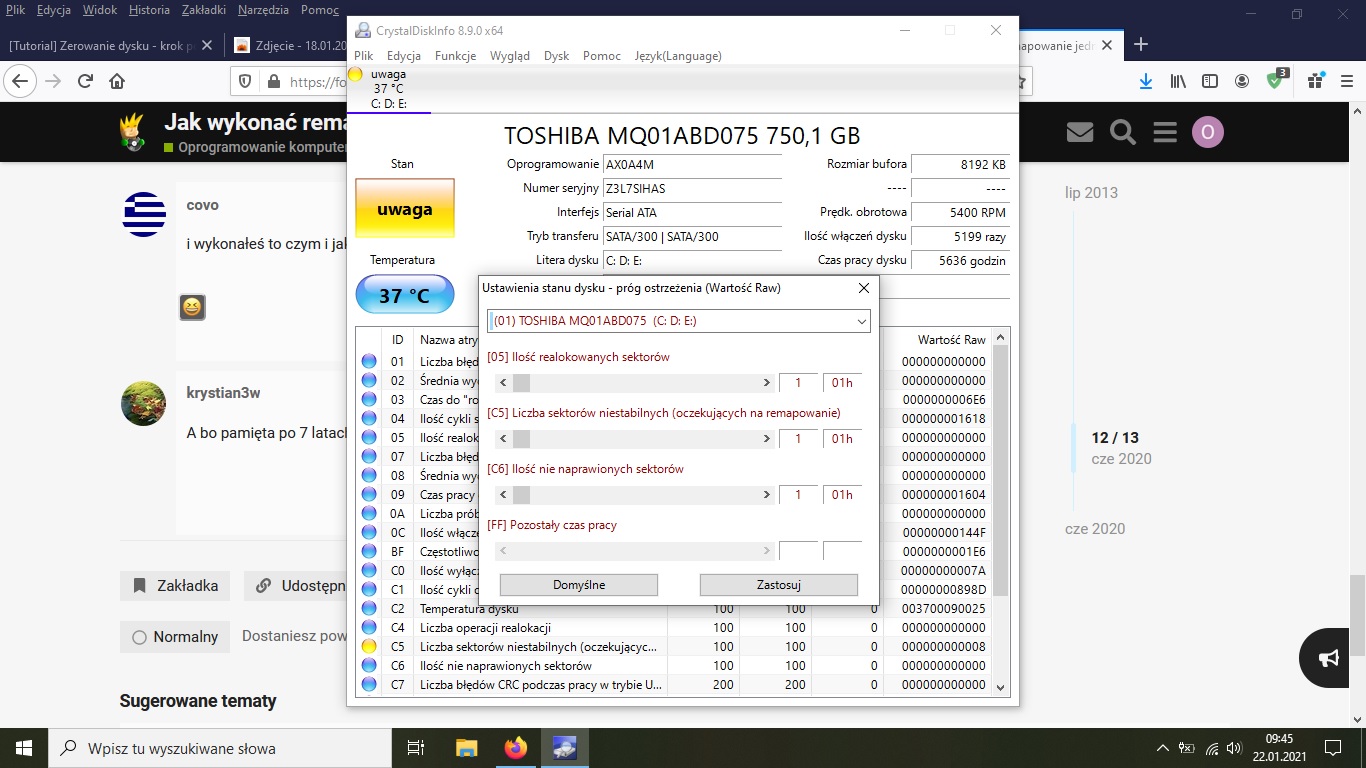This screenshot has width=1366, height=768.
Task: Open the Język(Language) menu
Action: coord(678,56)
